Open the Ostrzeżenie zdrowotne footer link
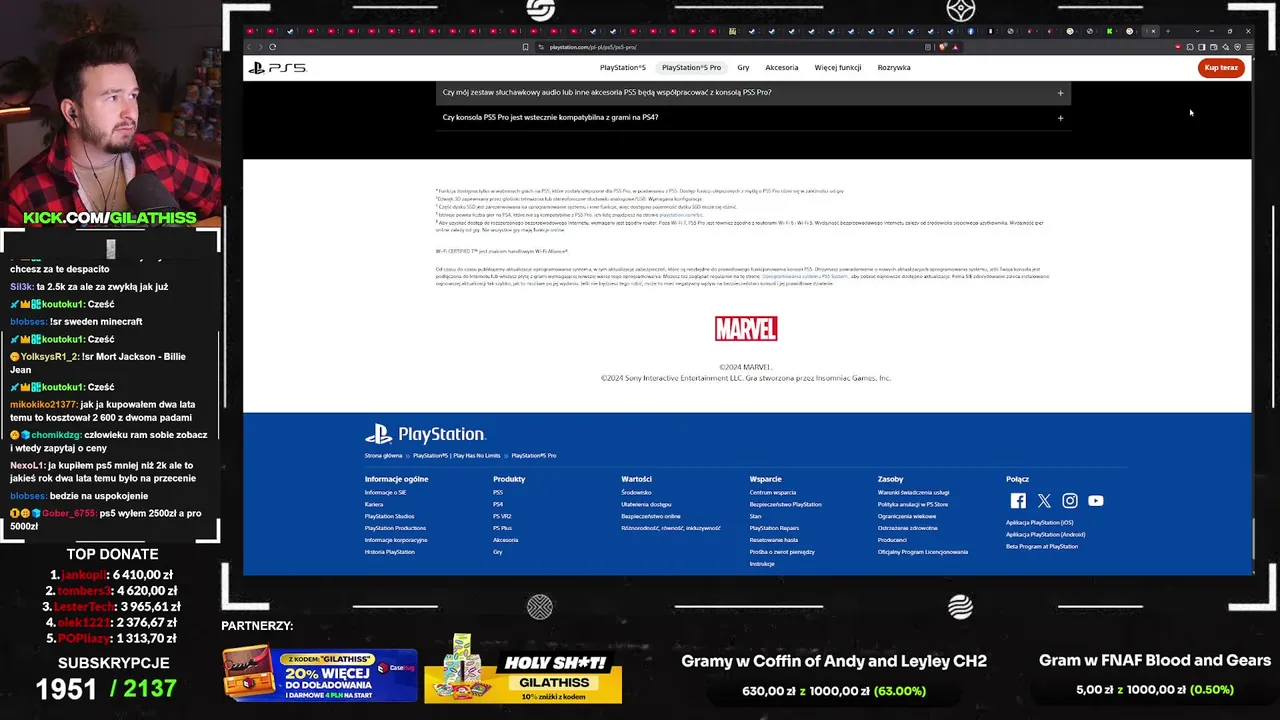Image resolution: width=1280 pixels, height=720 pixels. pyautogui.click(x=908, y=528)
